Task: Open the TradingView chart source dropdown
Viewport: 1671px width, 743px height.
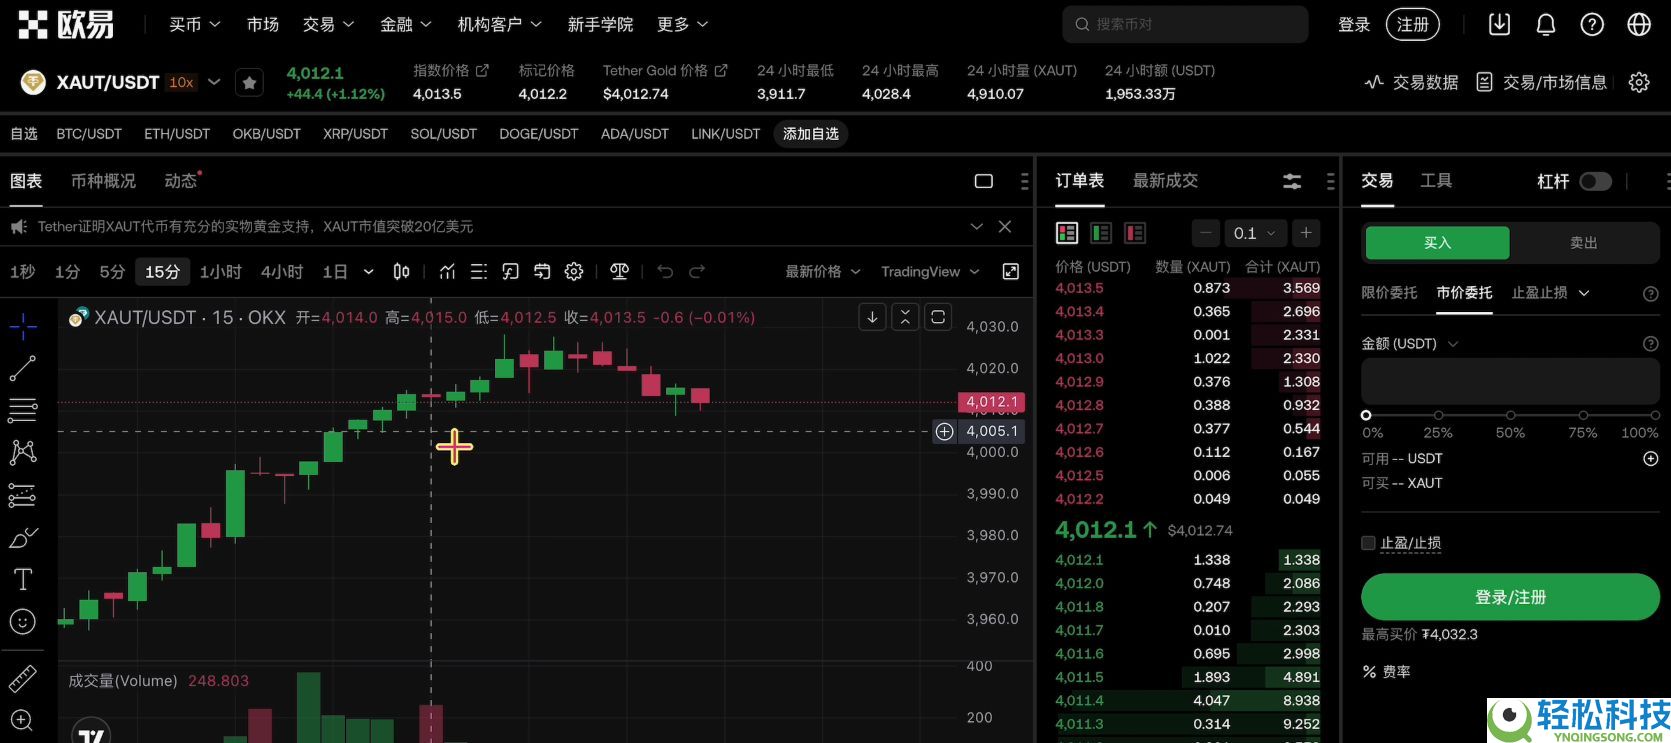Action: (930, 271)
